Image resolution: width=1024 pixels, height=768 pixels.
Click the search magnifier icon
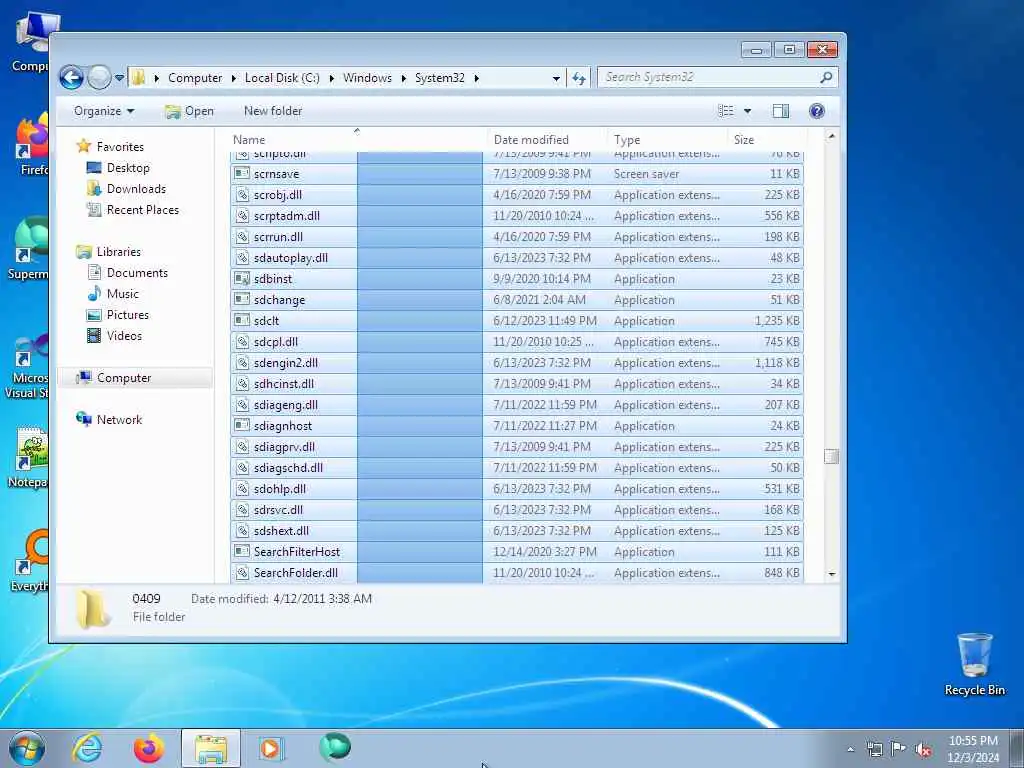pyautogui.click(x=826, y=77)
